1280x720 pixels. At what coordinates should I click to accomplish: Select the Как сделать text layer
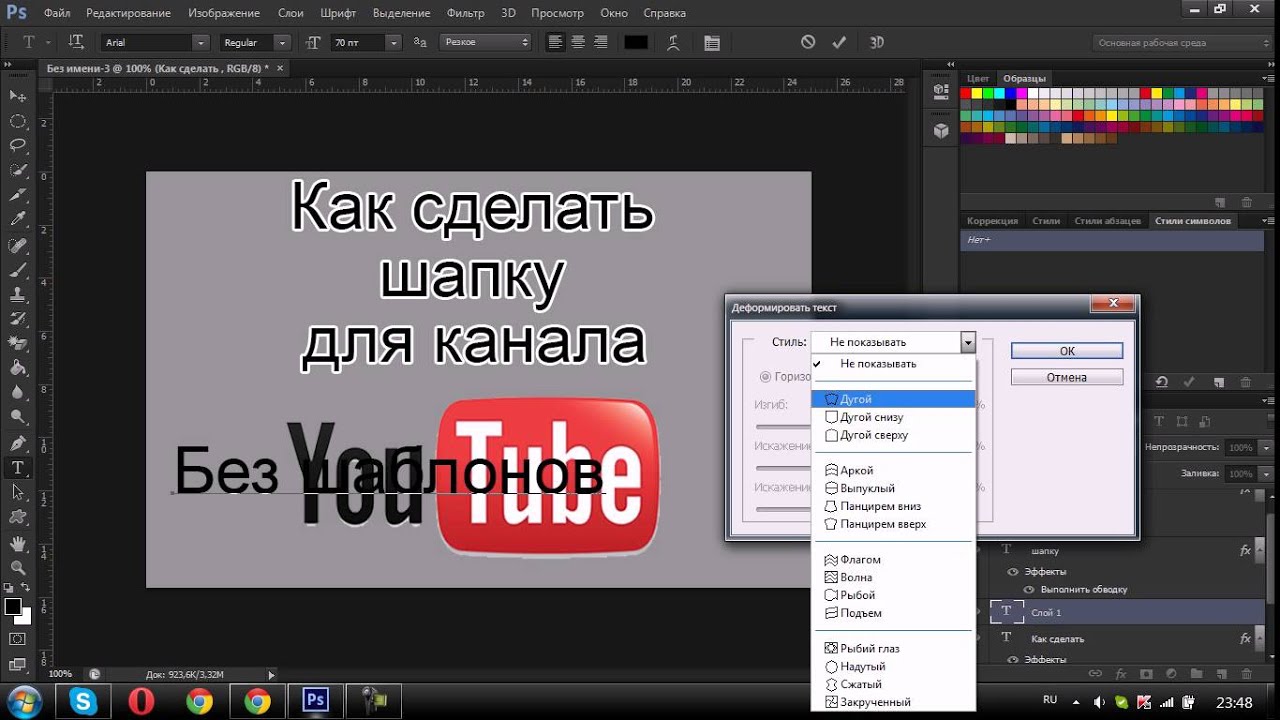click(1125, 638)
